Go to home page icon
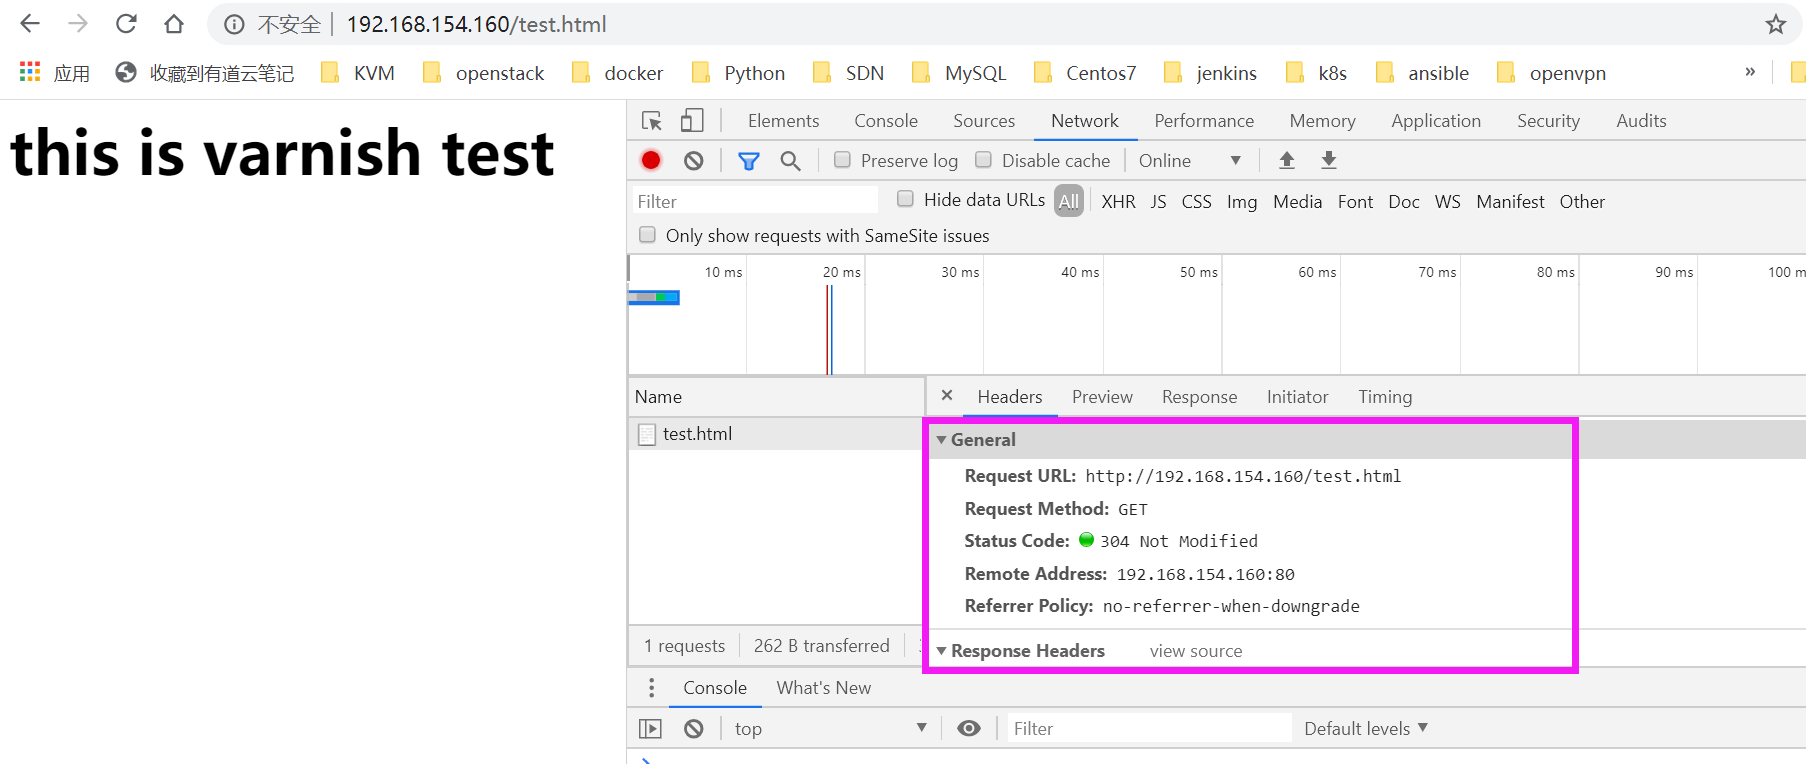This screenshot has width=1806, height=764. click(174, 24)
